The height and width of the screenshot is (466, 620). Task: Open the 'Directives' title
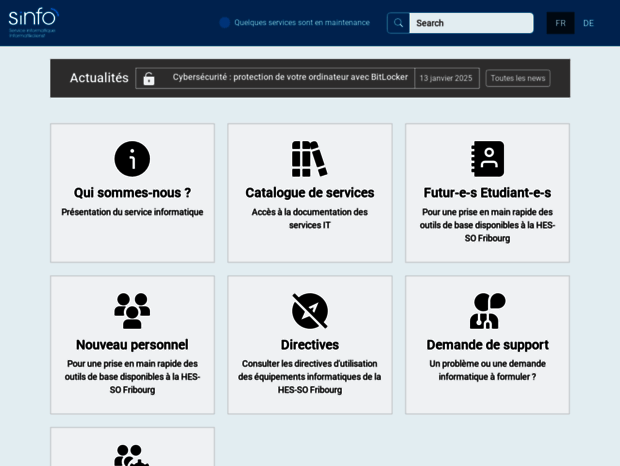pos(310,345)
